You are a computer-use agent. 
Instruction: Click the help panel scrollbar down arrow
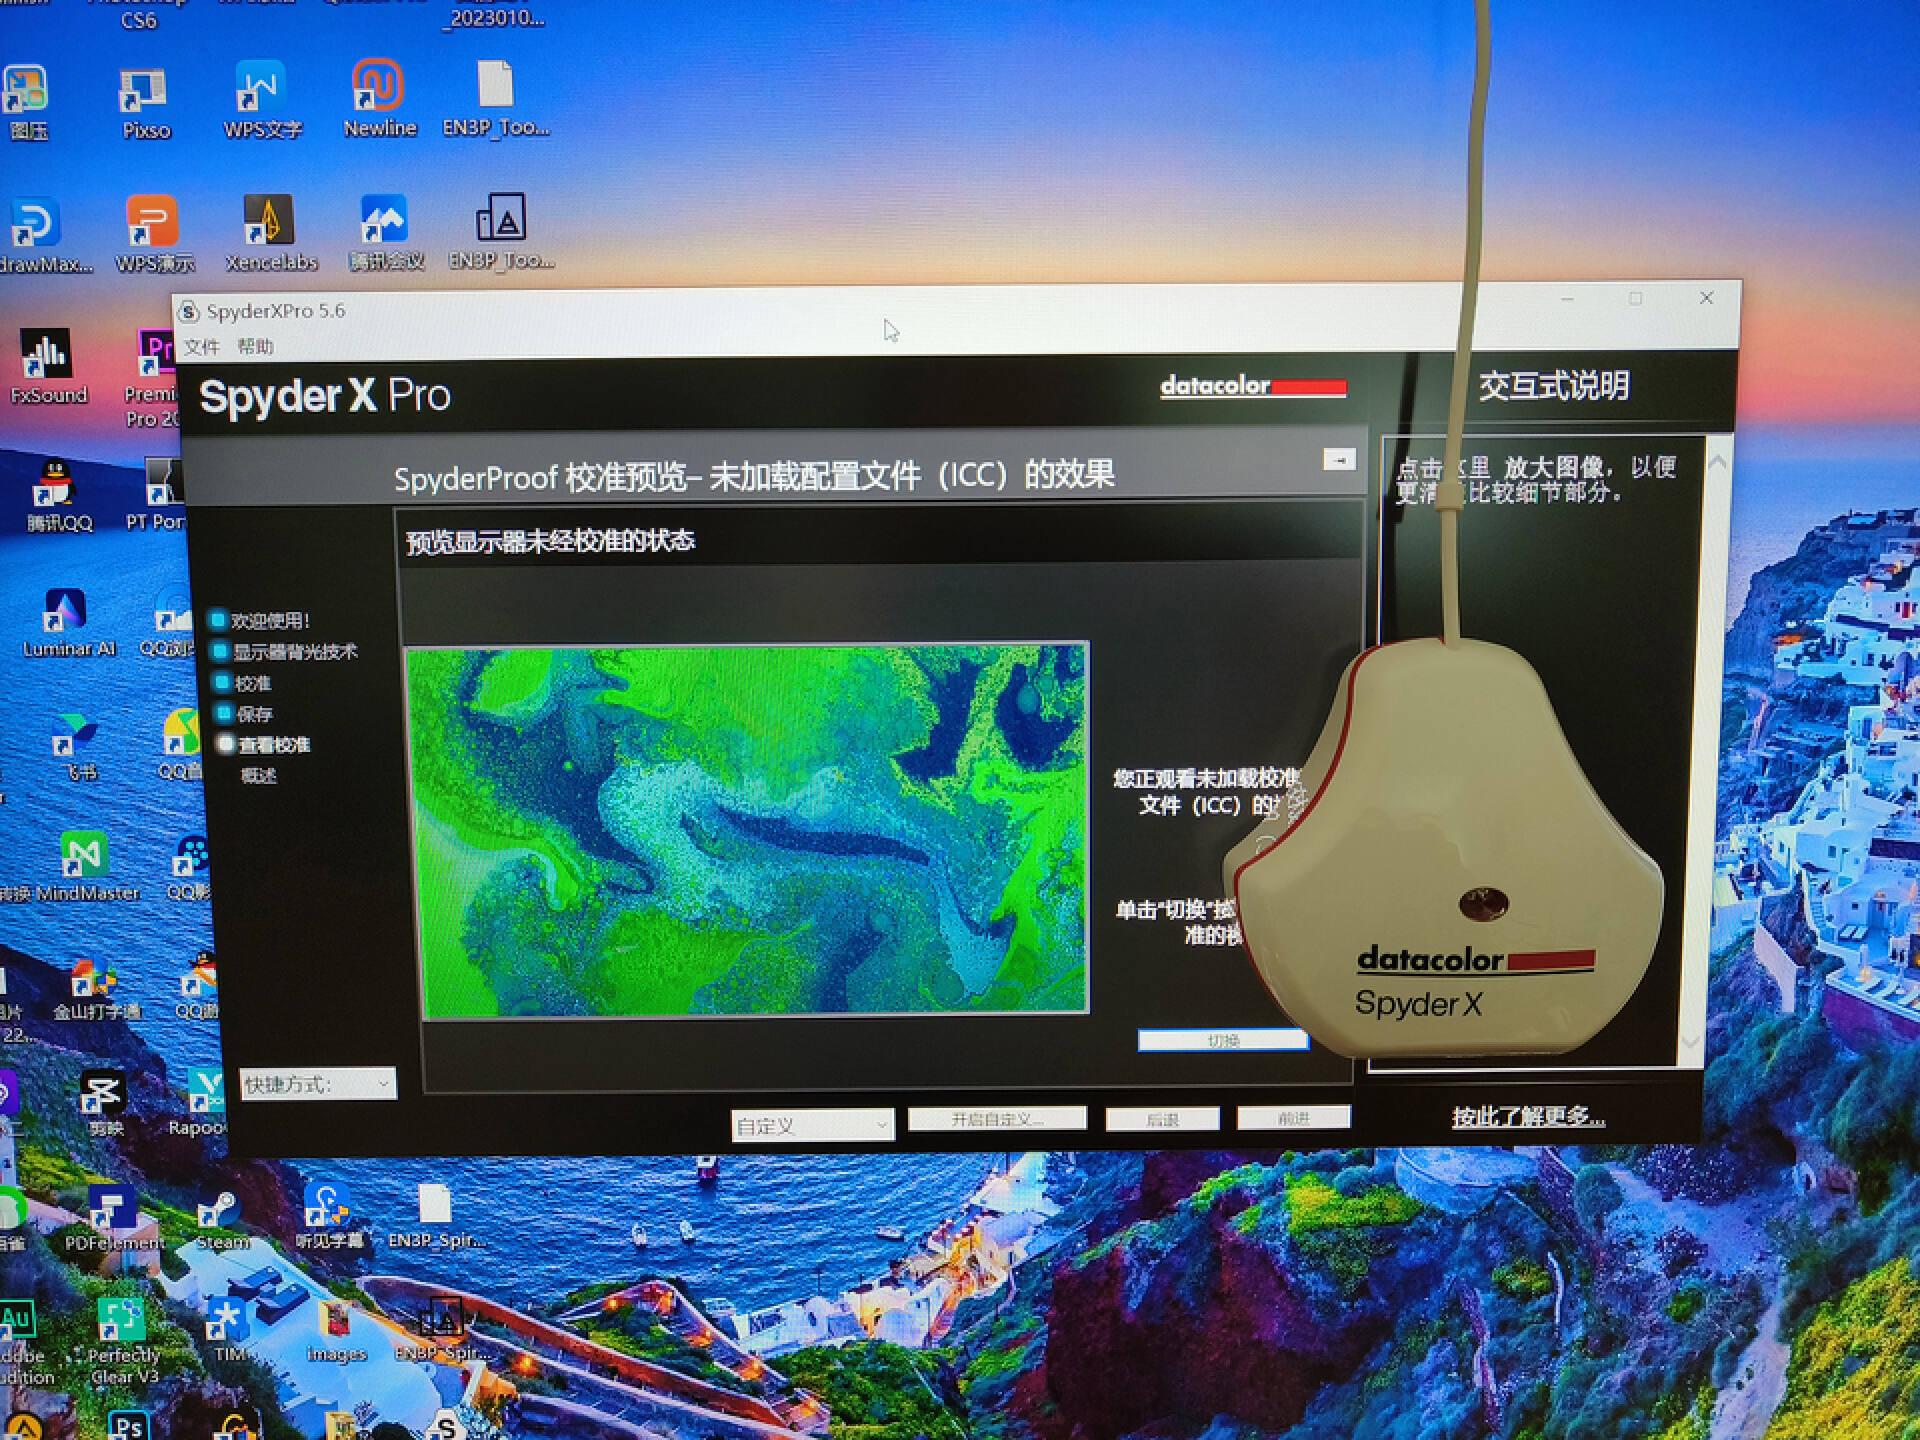click(1691, 1042)
